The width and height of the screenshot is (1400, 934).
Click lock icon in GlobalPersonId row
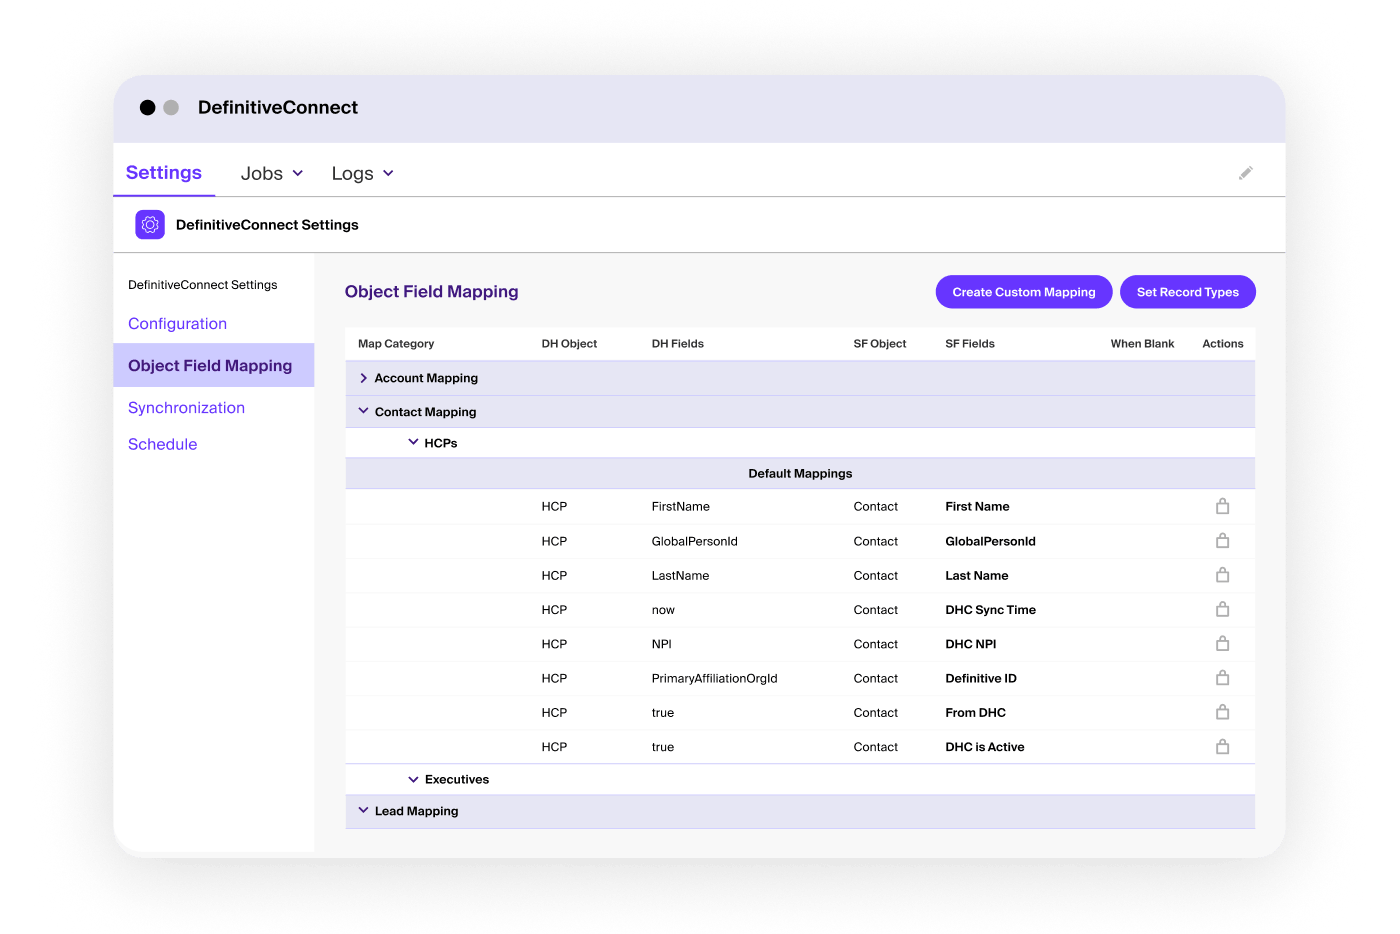coord(1222,541)
